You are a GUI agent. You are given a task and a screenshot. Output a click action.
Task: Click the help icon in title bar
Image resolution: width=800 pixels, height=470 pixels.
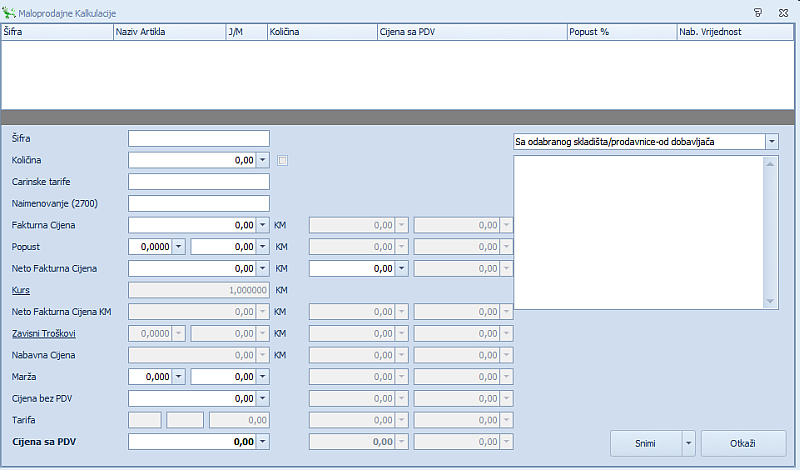tap(758, 13)
